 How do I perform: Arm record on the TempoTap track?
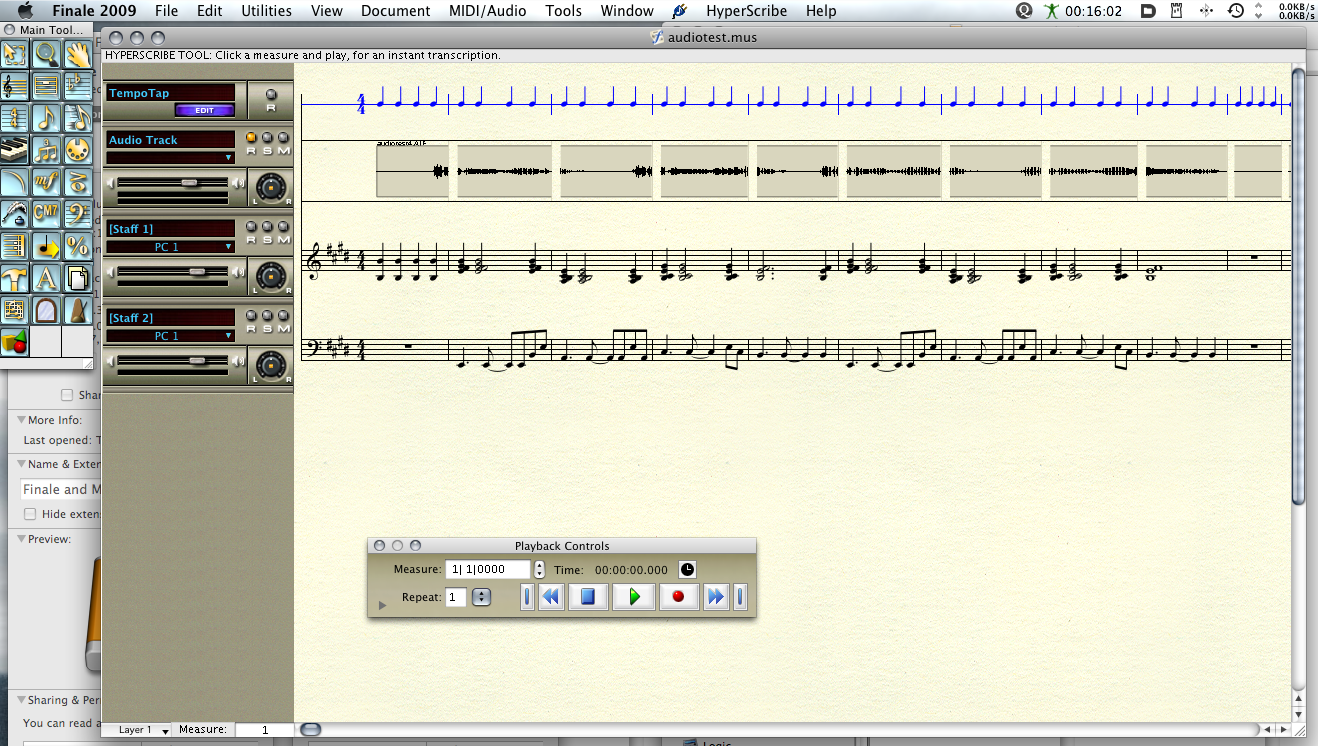(x=270, y=95)
